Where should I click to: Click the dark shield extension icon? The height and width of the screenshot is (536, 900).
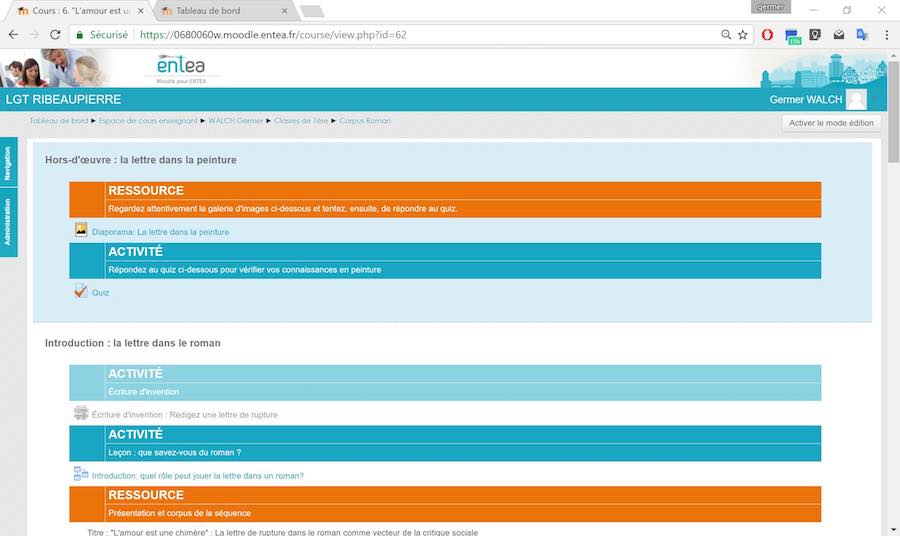click(x=815, y=35)
